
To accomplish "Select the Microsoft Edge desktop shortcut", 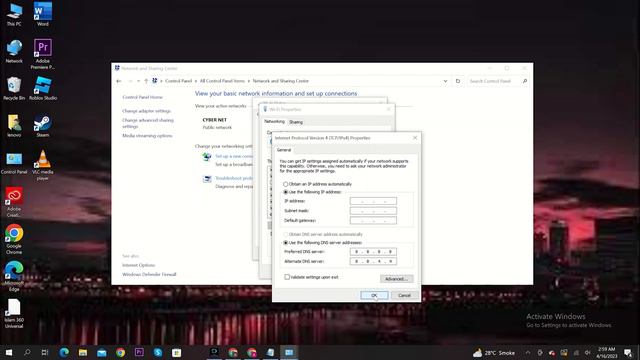I will pyautogui.click(x=14, y=276).
